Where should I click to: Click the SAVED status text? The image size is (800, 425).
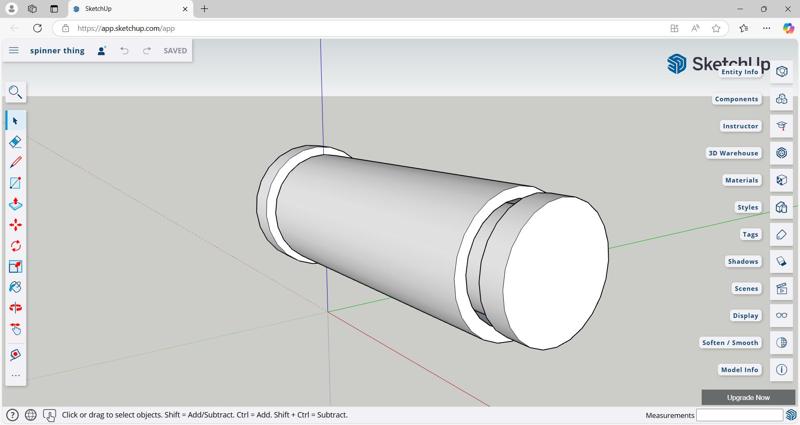tap(175, 51)
